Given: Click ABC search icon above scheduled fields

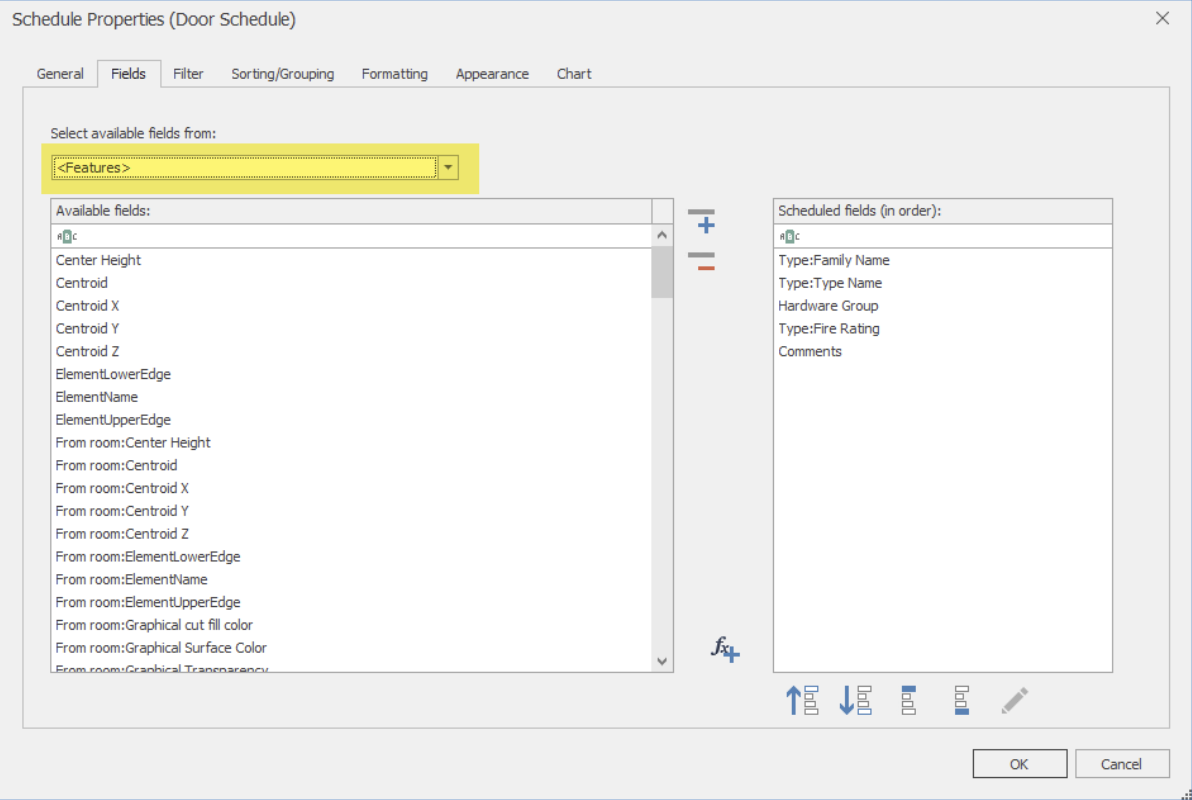Looking at the screenshot, I should (789, 236).
